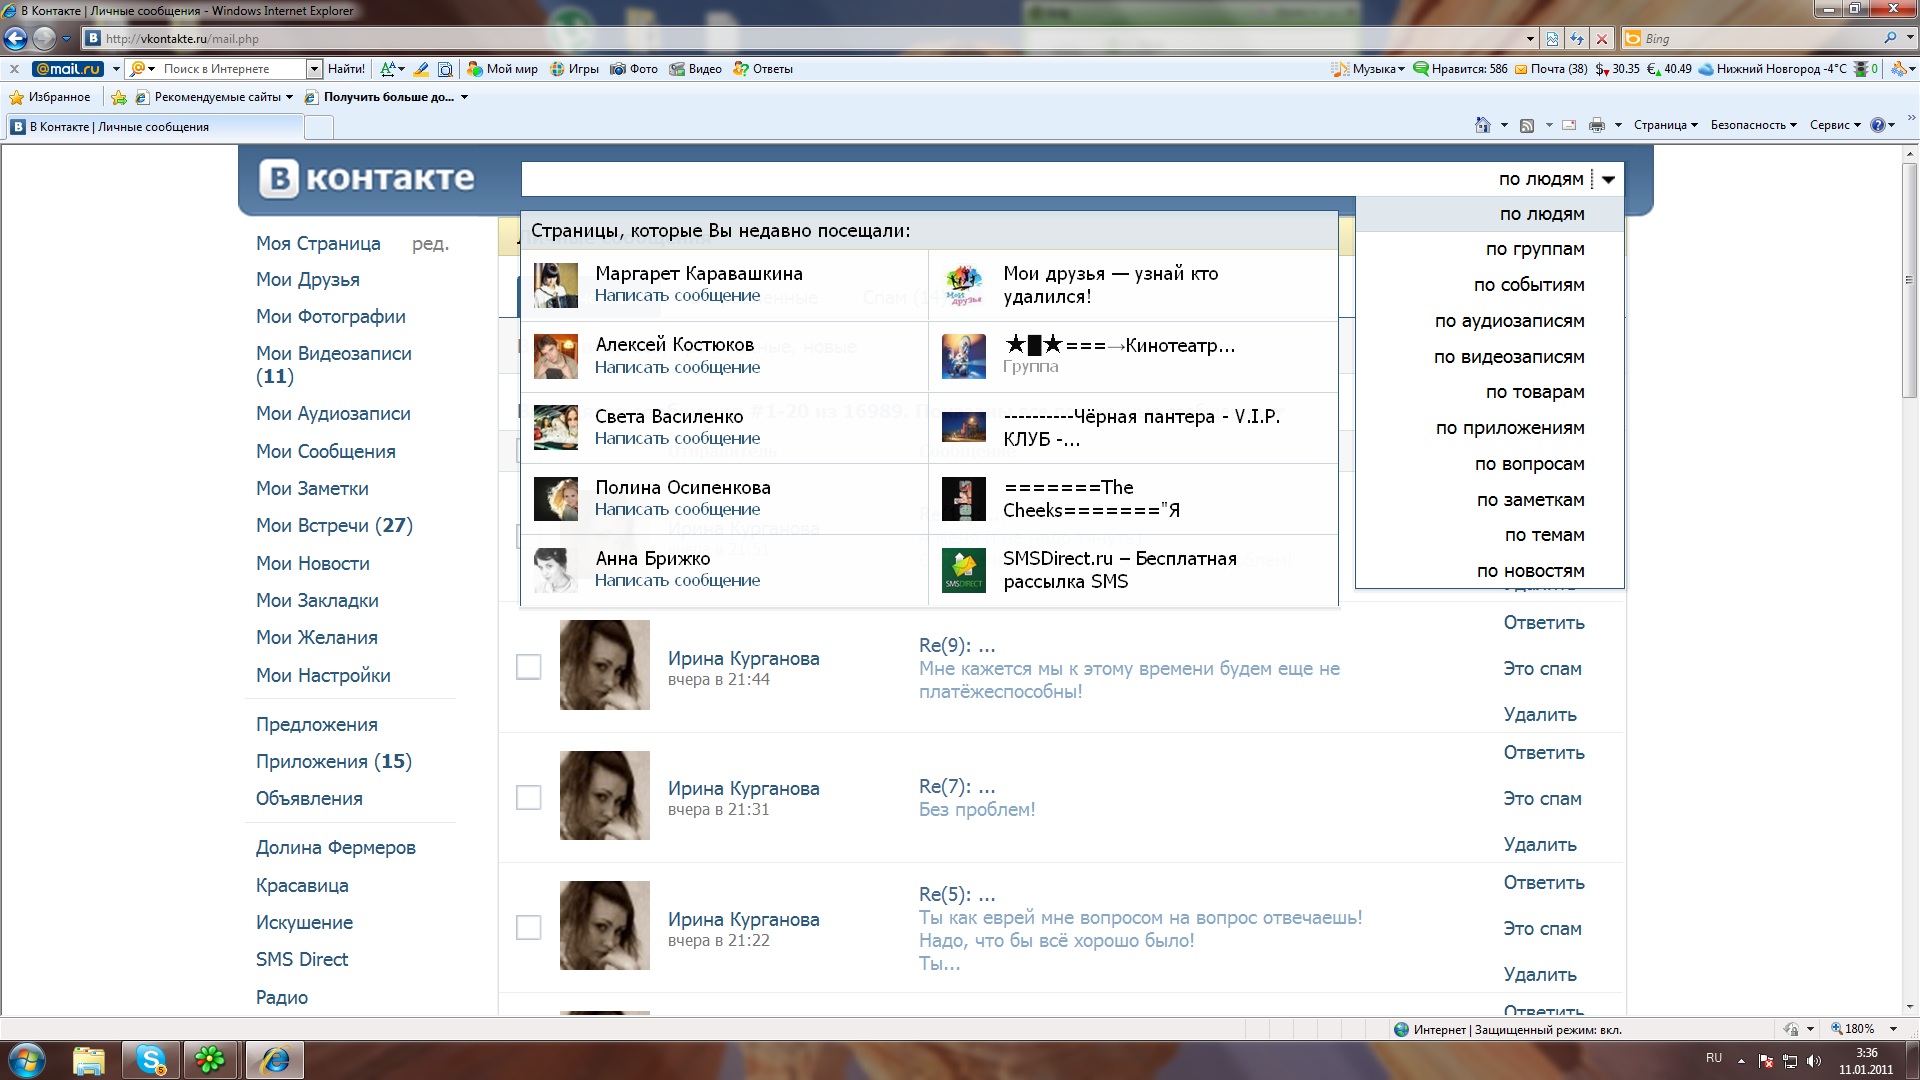
Task: Click the VKontakte search input field
Action: point(1000,180)
